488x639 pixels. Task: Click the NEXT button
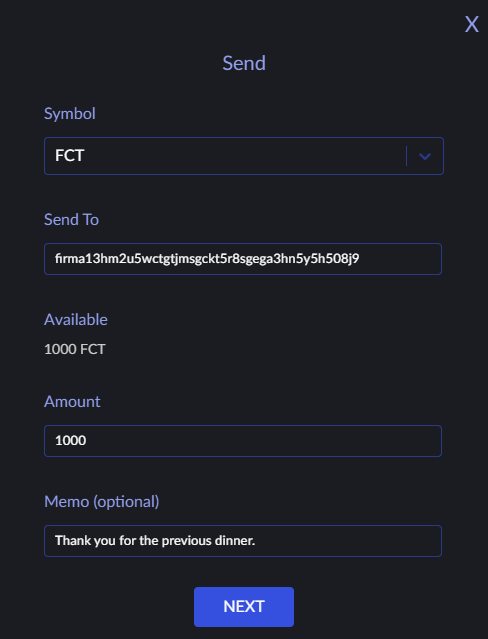point(244,607)
